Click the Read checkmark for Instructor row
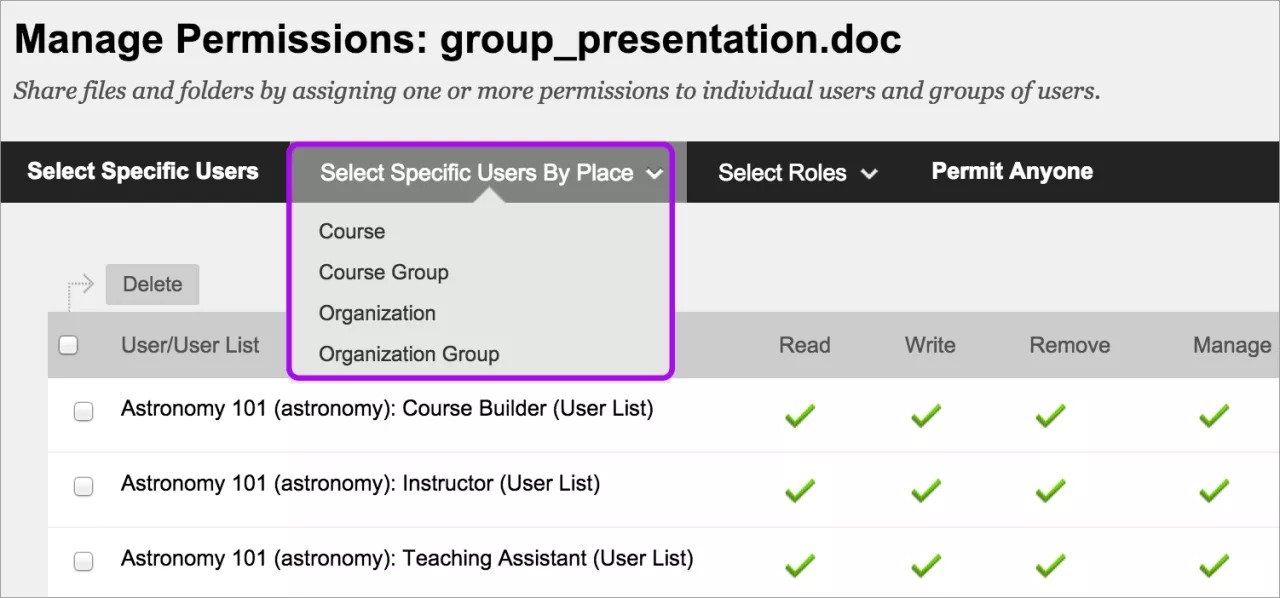This screenshot has height=598, width=1280. click(800, 490)
